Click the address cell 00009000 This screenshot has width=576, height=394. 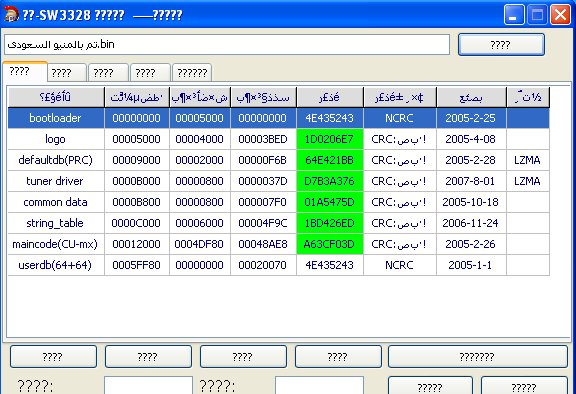[x=137, y=160]
